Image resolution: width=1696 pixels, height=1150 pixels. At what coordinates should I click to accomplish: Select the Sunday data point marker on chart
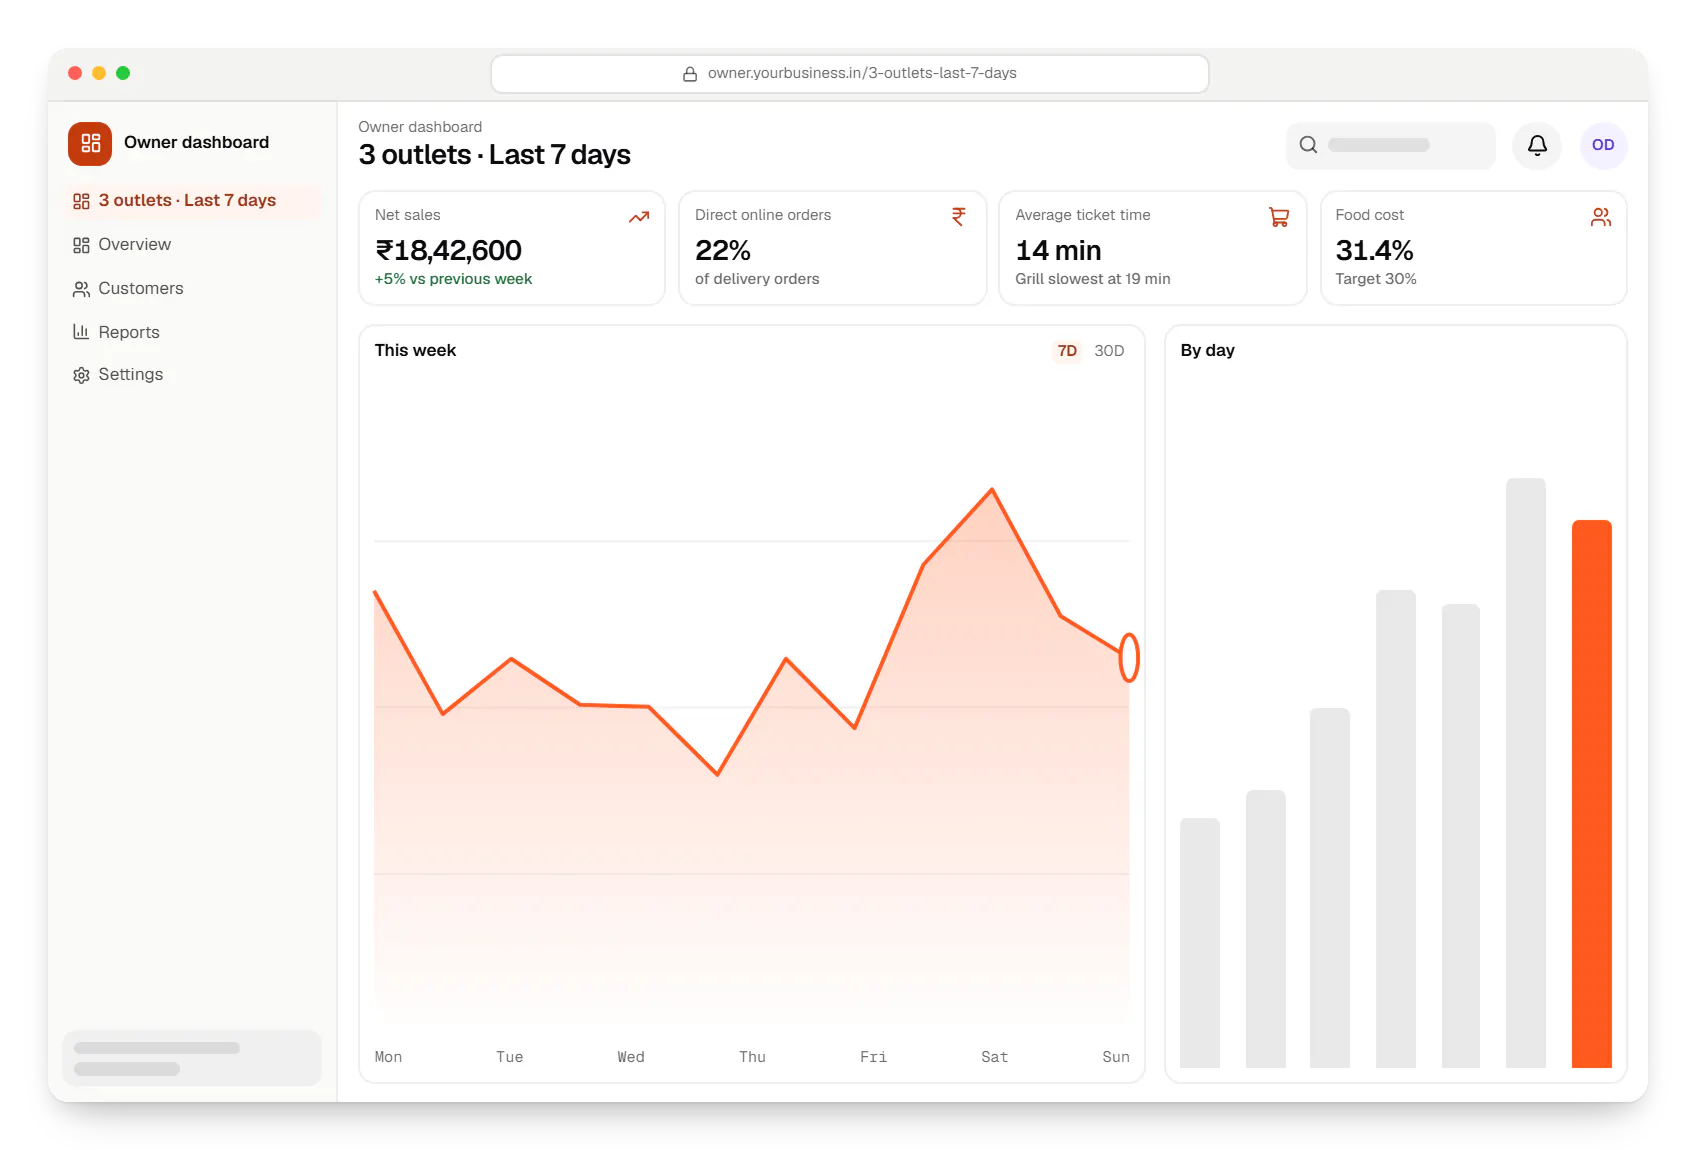click(x=1129, y=657)
